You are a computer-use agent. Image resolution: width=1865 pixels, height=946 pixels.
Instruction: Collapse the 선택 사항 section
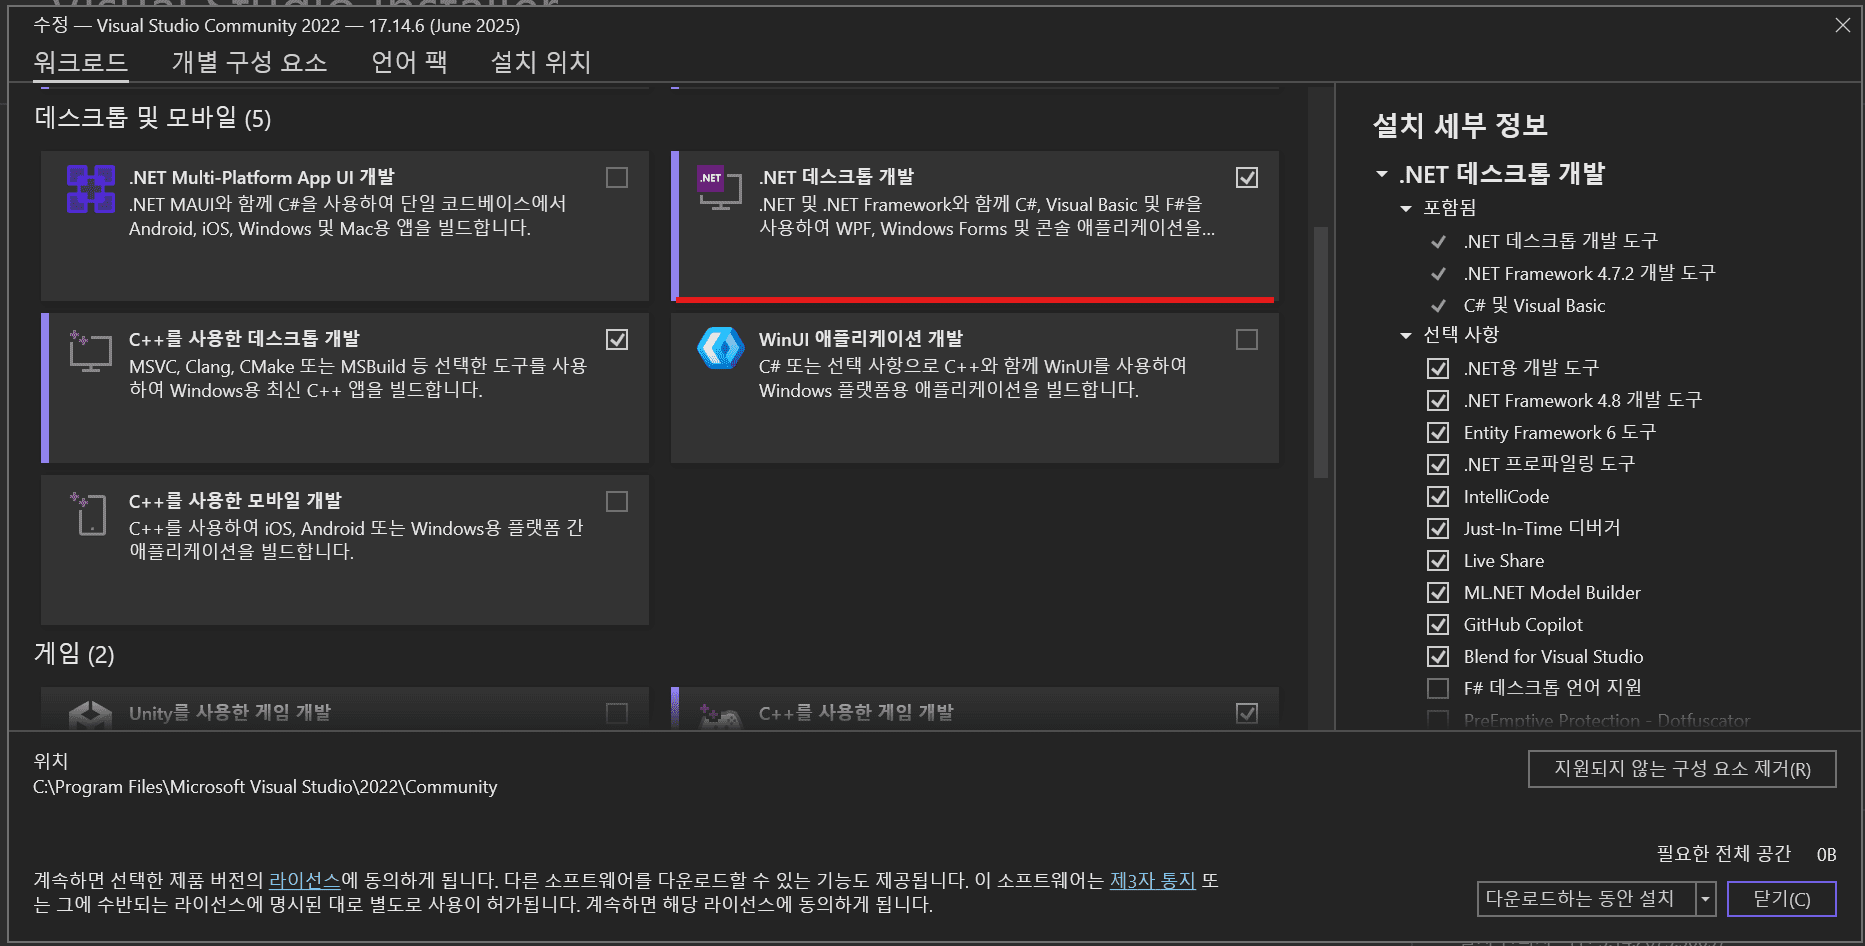1406,335
